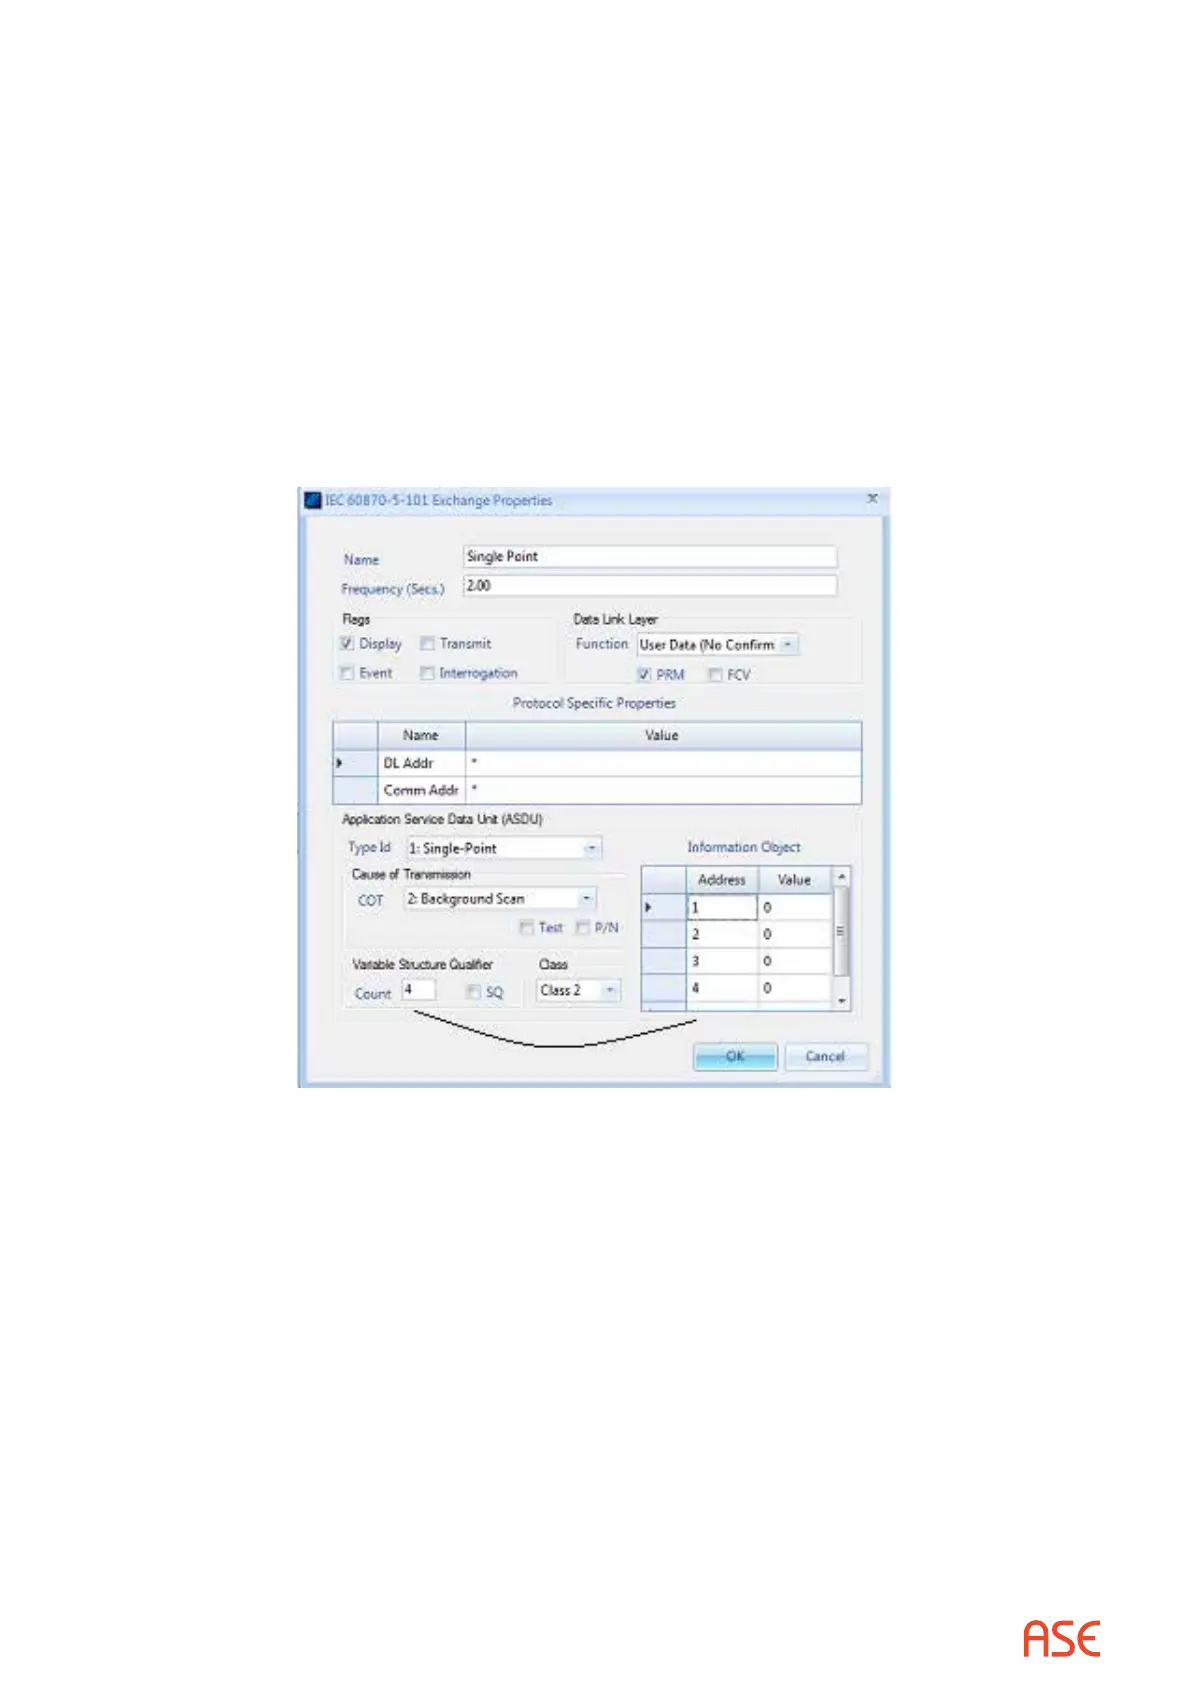The image size is (1191, 1684).
Task: Uncheck the PRM checkbox
Action: (645, 675)
